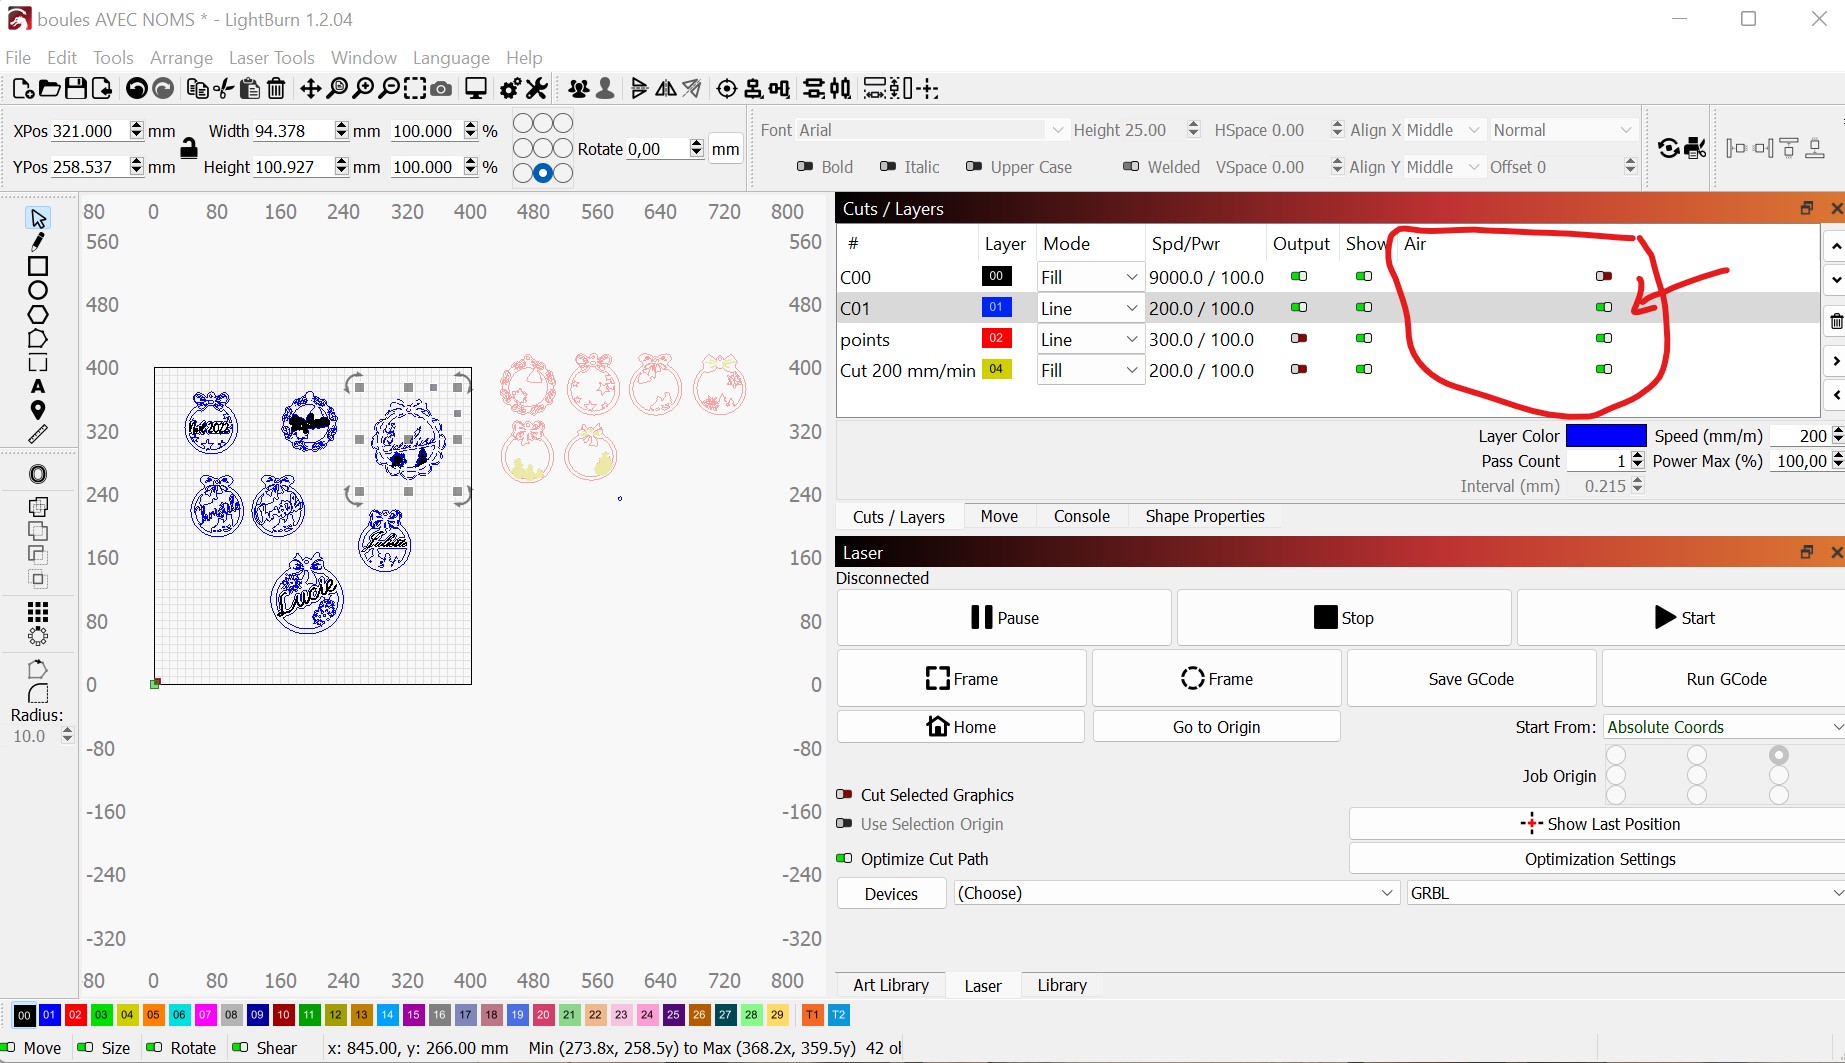The image size is (1845, 1063).
Task: Open the Laser Tools menu
Action: tap(271, 58)
